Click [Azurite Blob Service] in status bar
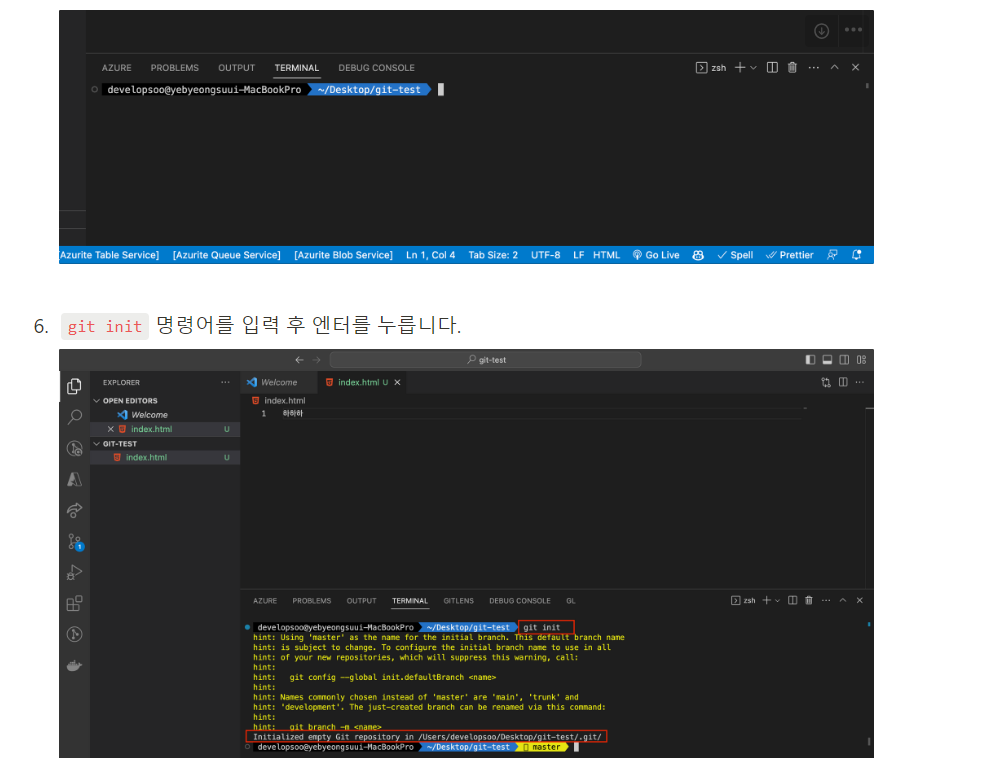The width and height of the screenshot is (997, 758). 343,255
